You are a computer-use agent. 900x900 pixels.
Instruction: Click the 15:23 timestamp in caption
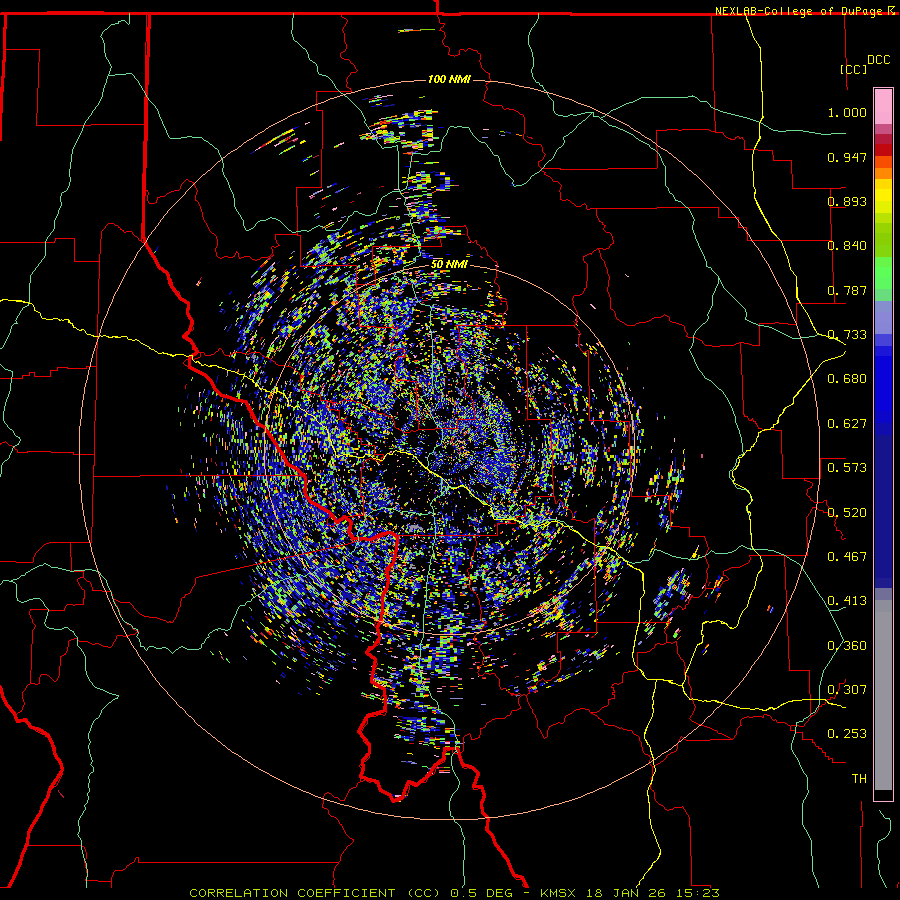pos(696,893)
